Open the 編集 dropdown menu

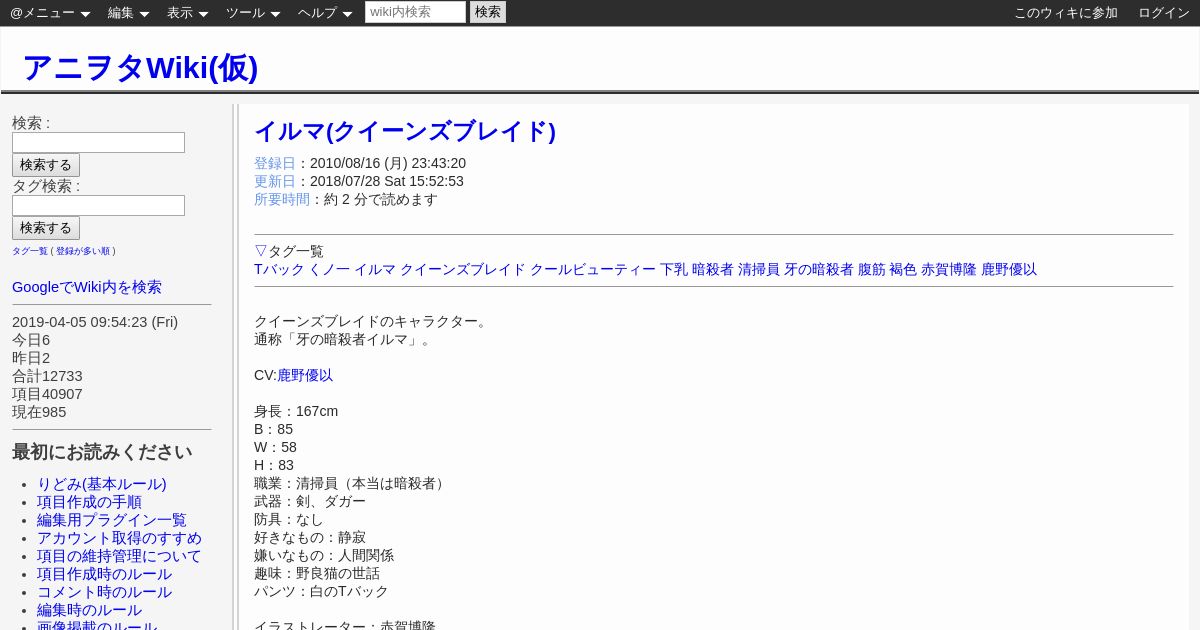pos(128,13)
